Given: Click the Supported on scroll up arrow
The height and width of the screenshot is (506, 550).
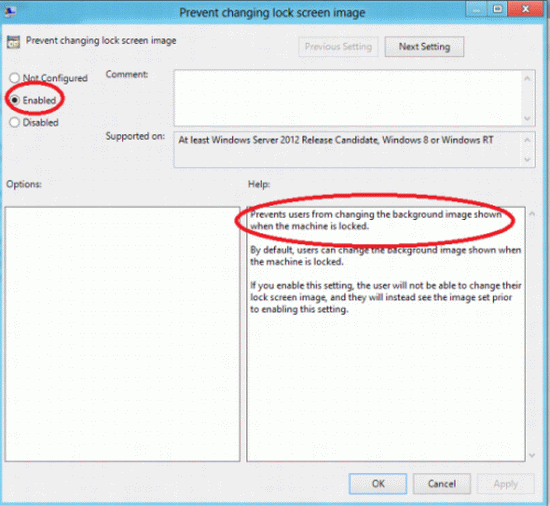Looking at the screenshot, I should pyautogui.click(x=527, y=140).
